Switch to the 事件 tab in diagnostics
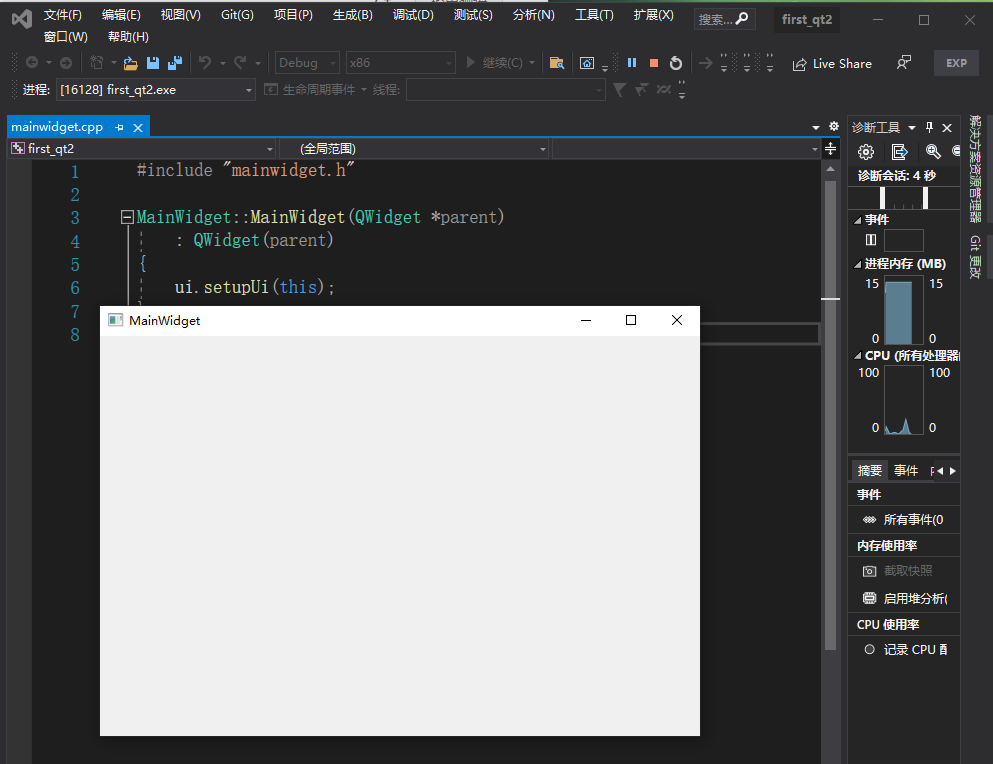The image size is (993, 764). tap(906, 470)
